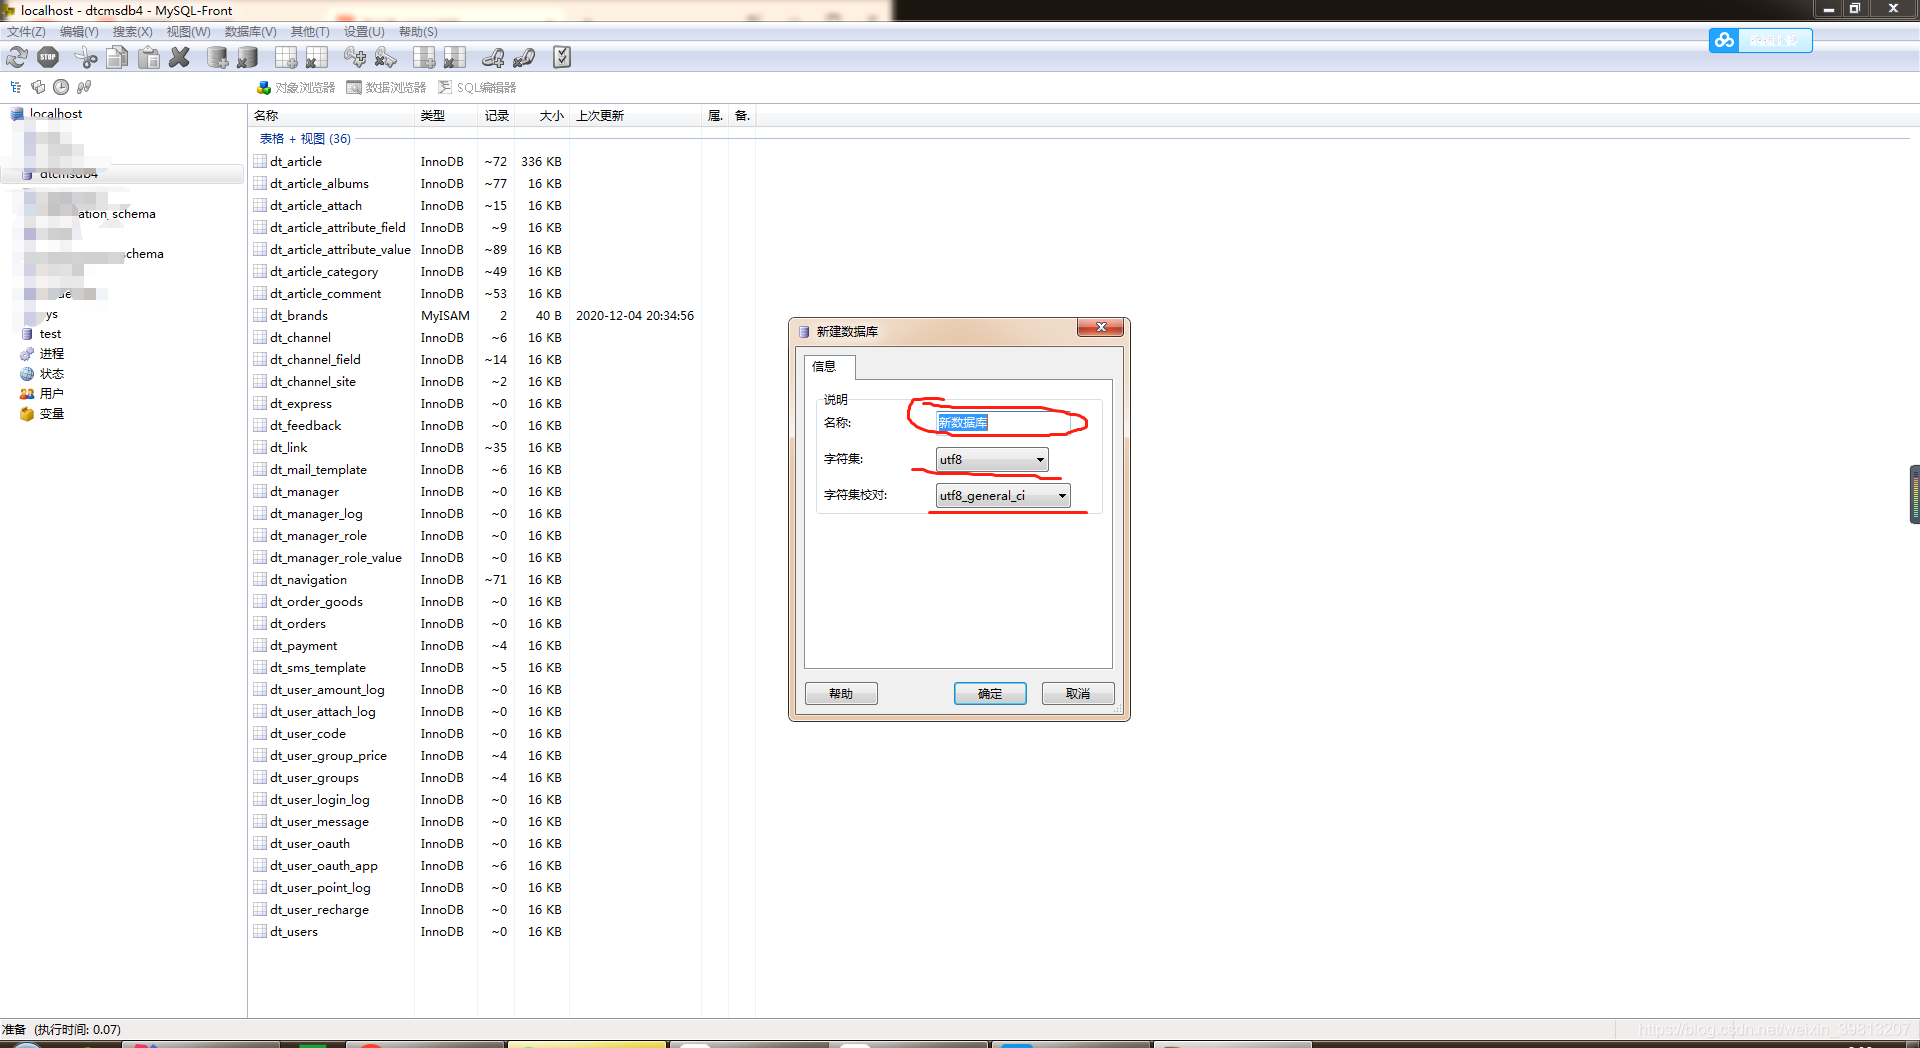Click the New Field column icon
This screenshot has width=1920, height=1048.
(x=424, y=58)
